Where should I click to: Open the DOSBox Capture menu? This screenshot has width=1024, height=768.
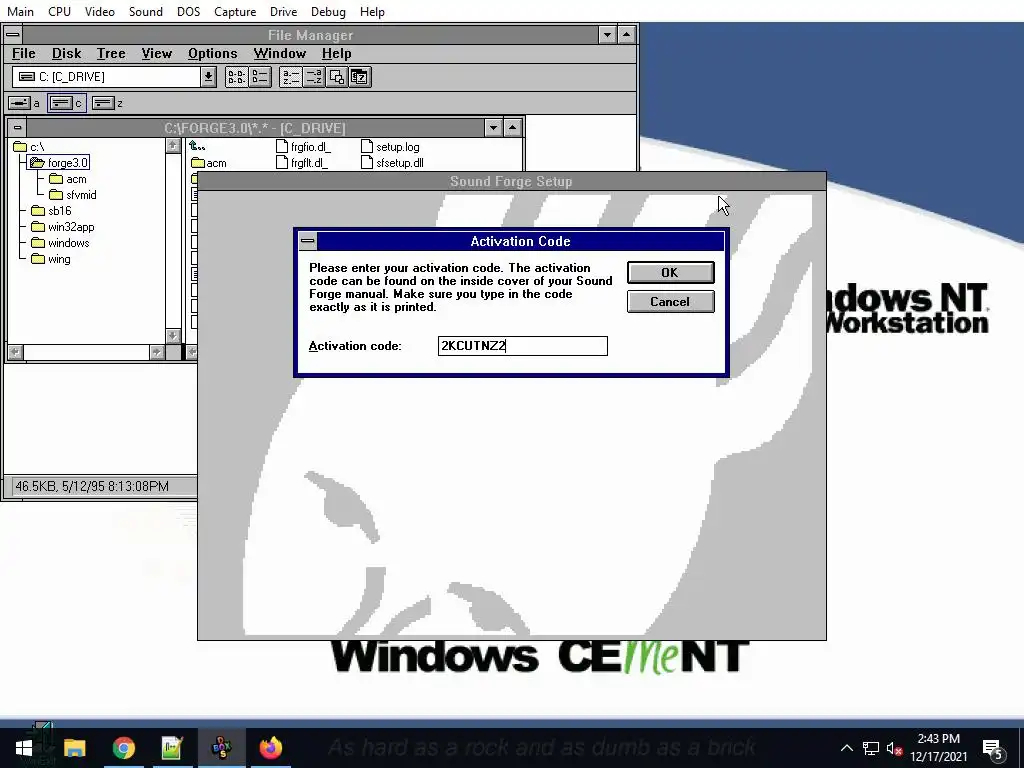click(x=235, y=12)
